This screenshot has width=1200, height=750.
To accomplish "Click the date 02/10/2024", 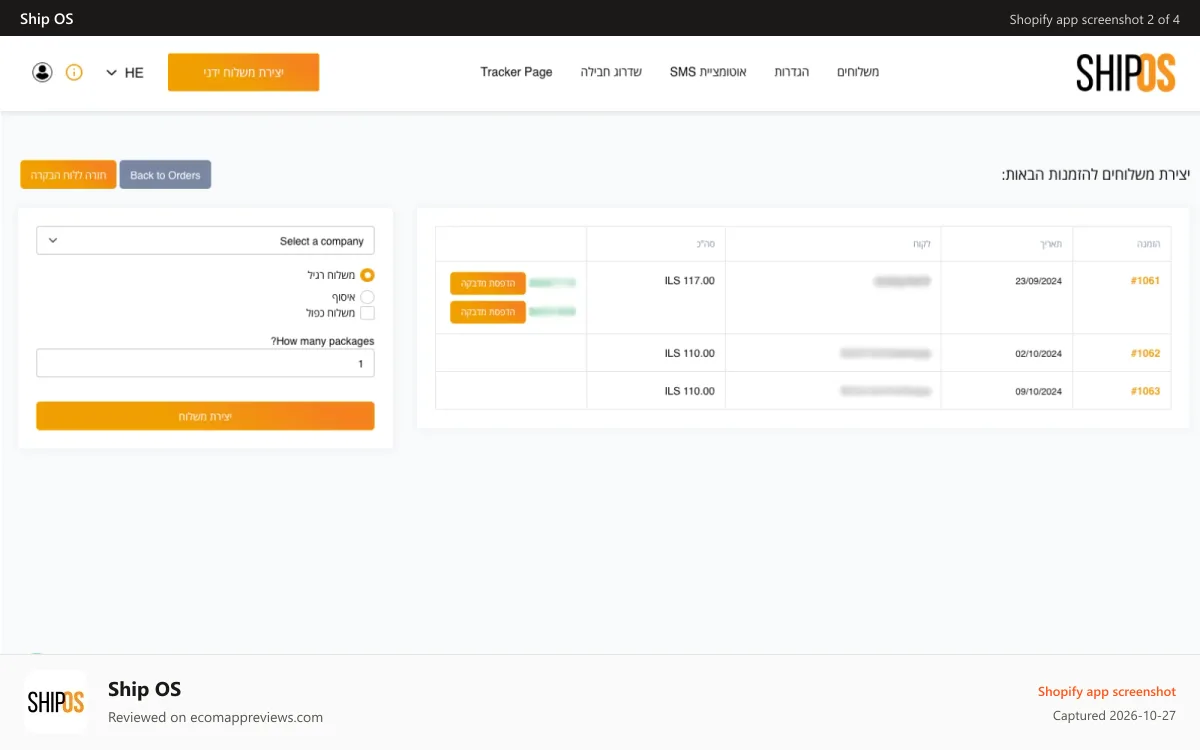I will (x=1038, y=354).
